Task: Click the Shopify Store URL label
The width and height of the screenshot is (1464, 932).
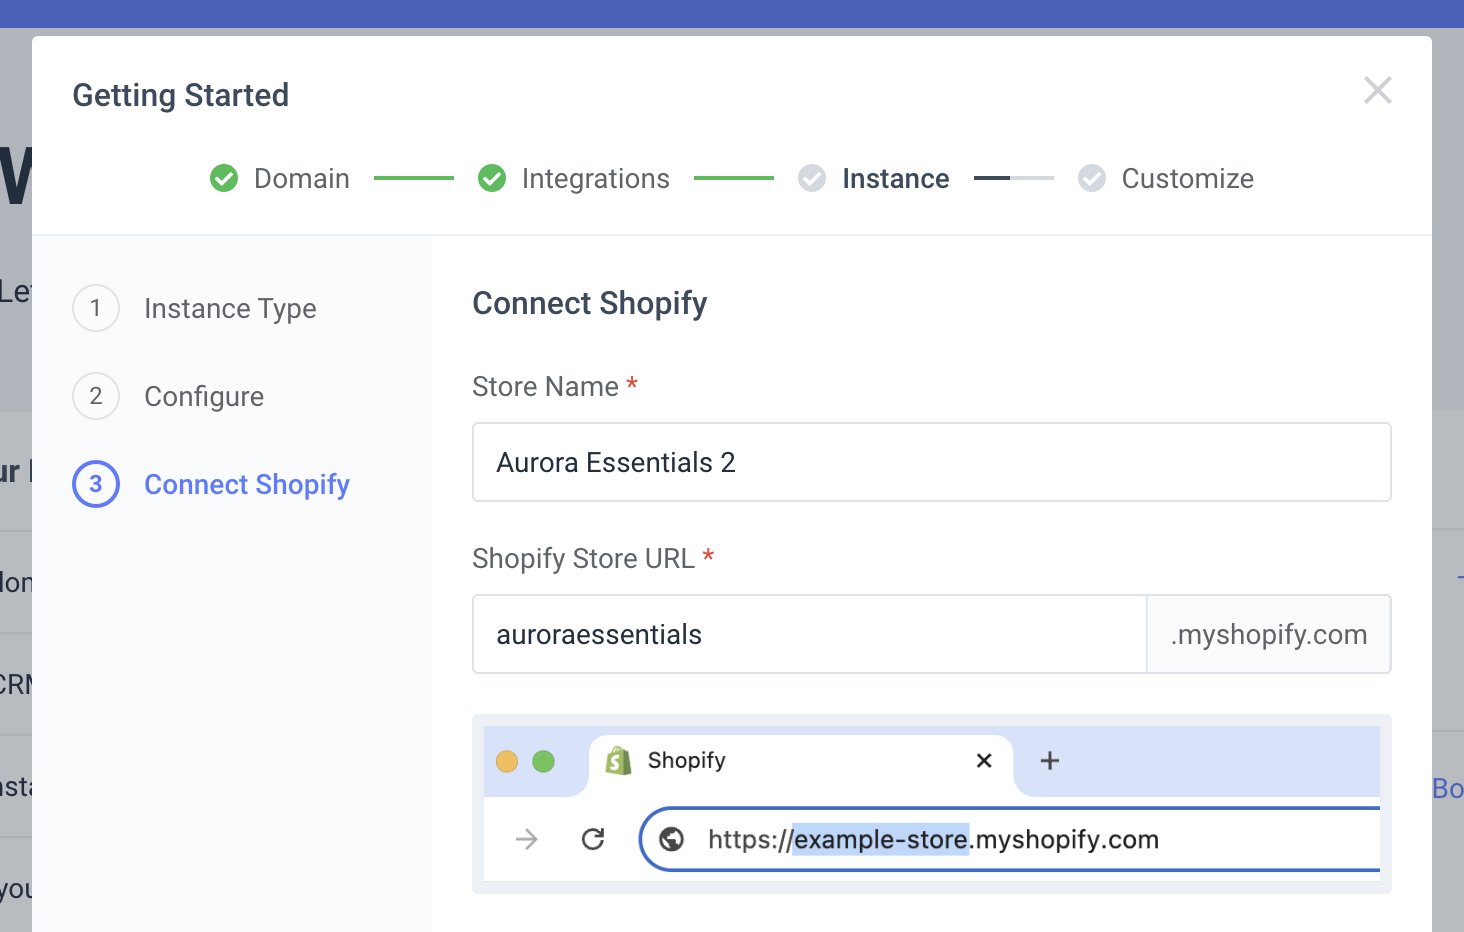Action: (583, 558)
